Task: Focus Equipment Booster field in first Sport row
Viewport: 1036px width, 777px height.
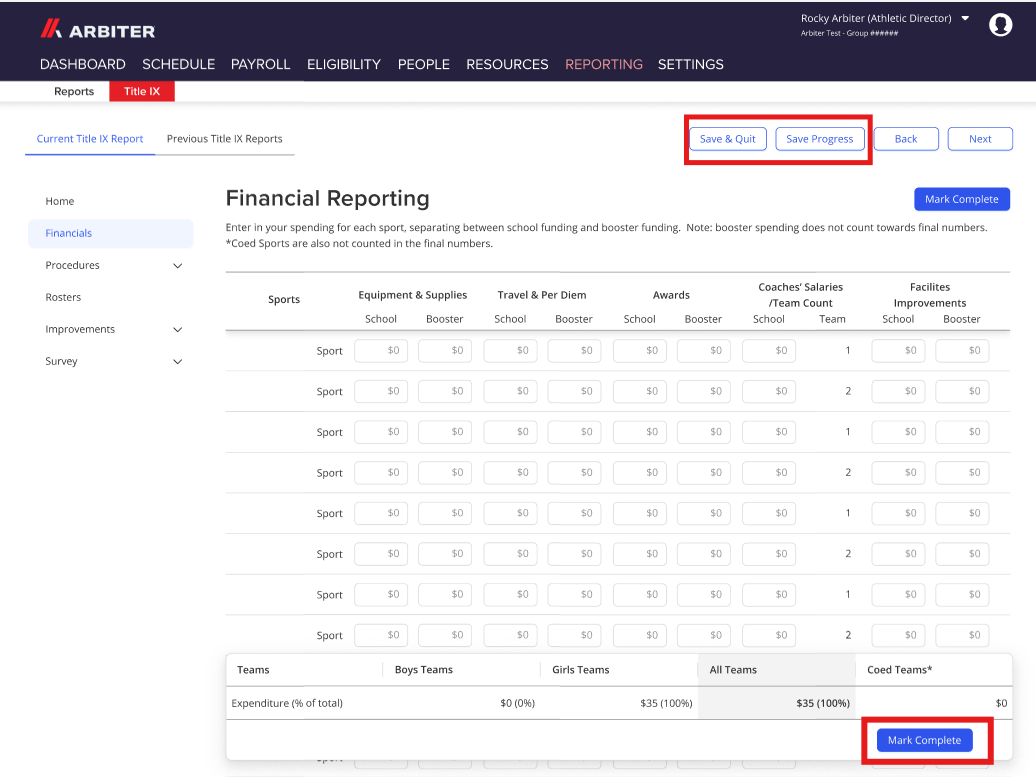Action: (x=445, y=350)
